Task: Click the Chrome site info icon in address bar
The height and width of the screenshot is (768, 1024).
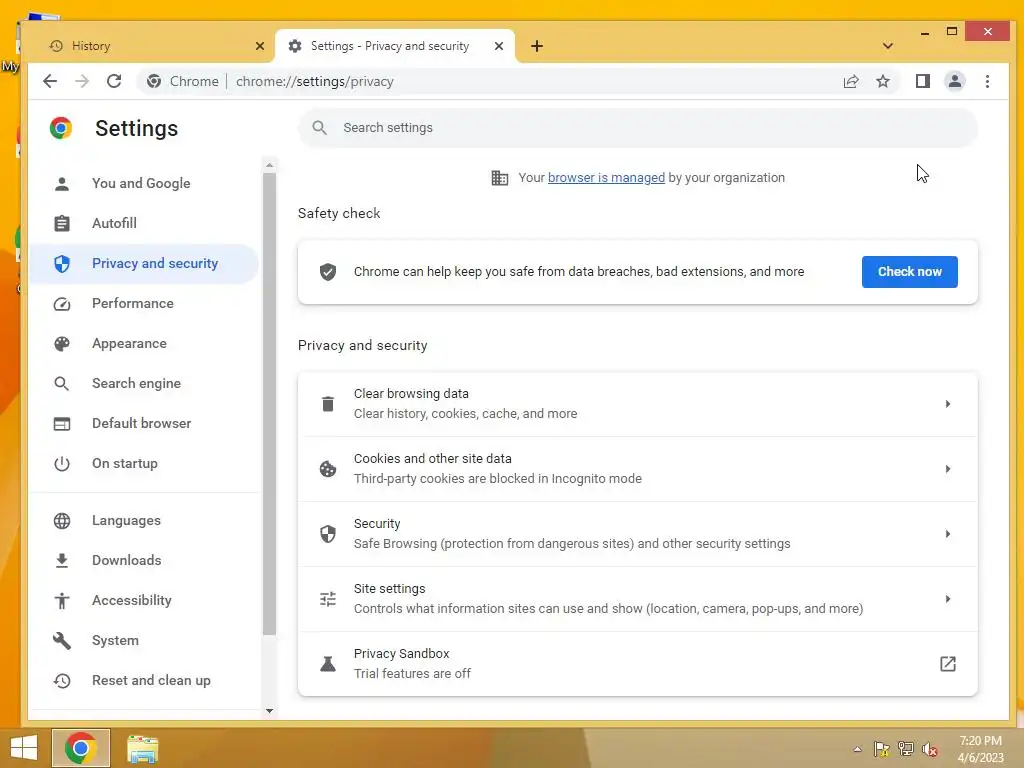Action: [154, 81]
